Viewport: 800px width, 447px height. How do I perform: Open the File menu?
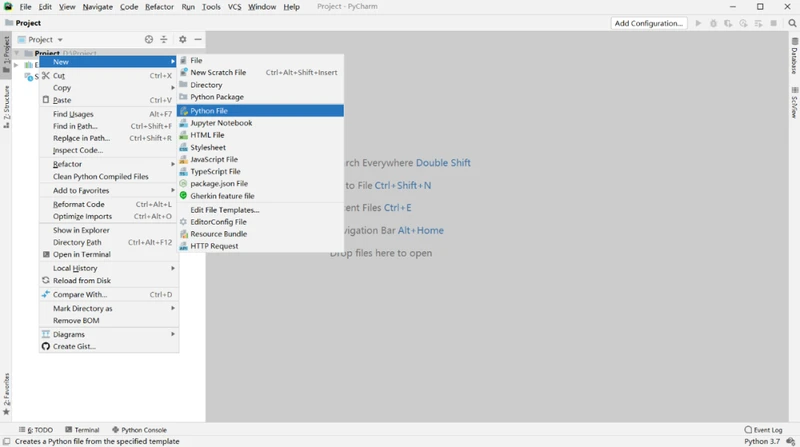pyautogui.click(x=25, y=7)
